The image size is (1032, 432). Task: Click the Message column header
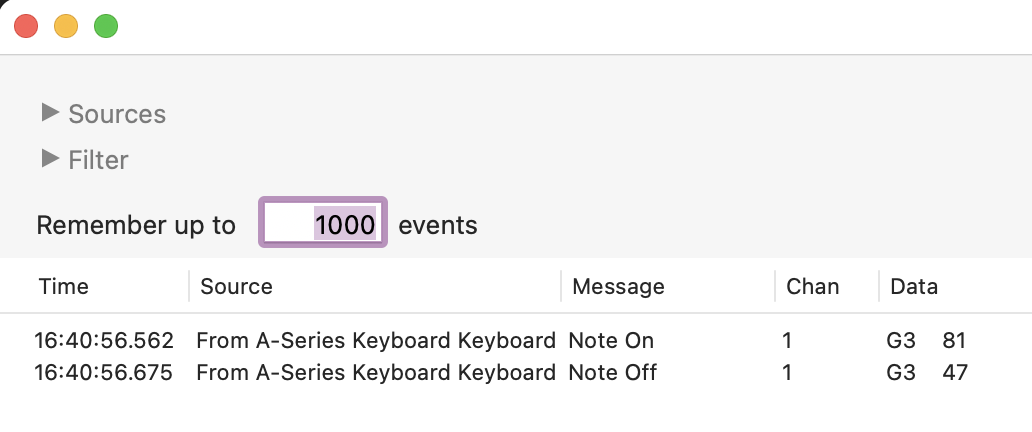[618, 287]
